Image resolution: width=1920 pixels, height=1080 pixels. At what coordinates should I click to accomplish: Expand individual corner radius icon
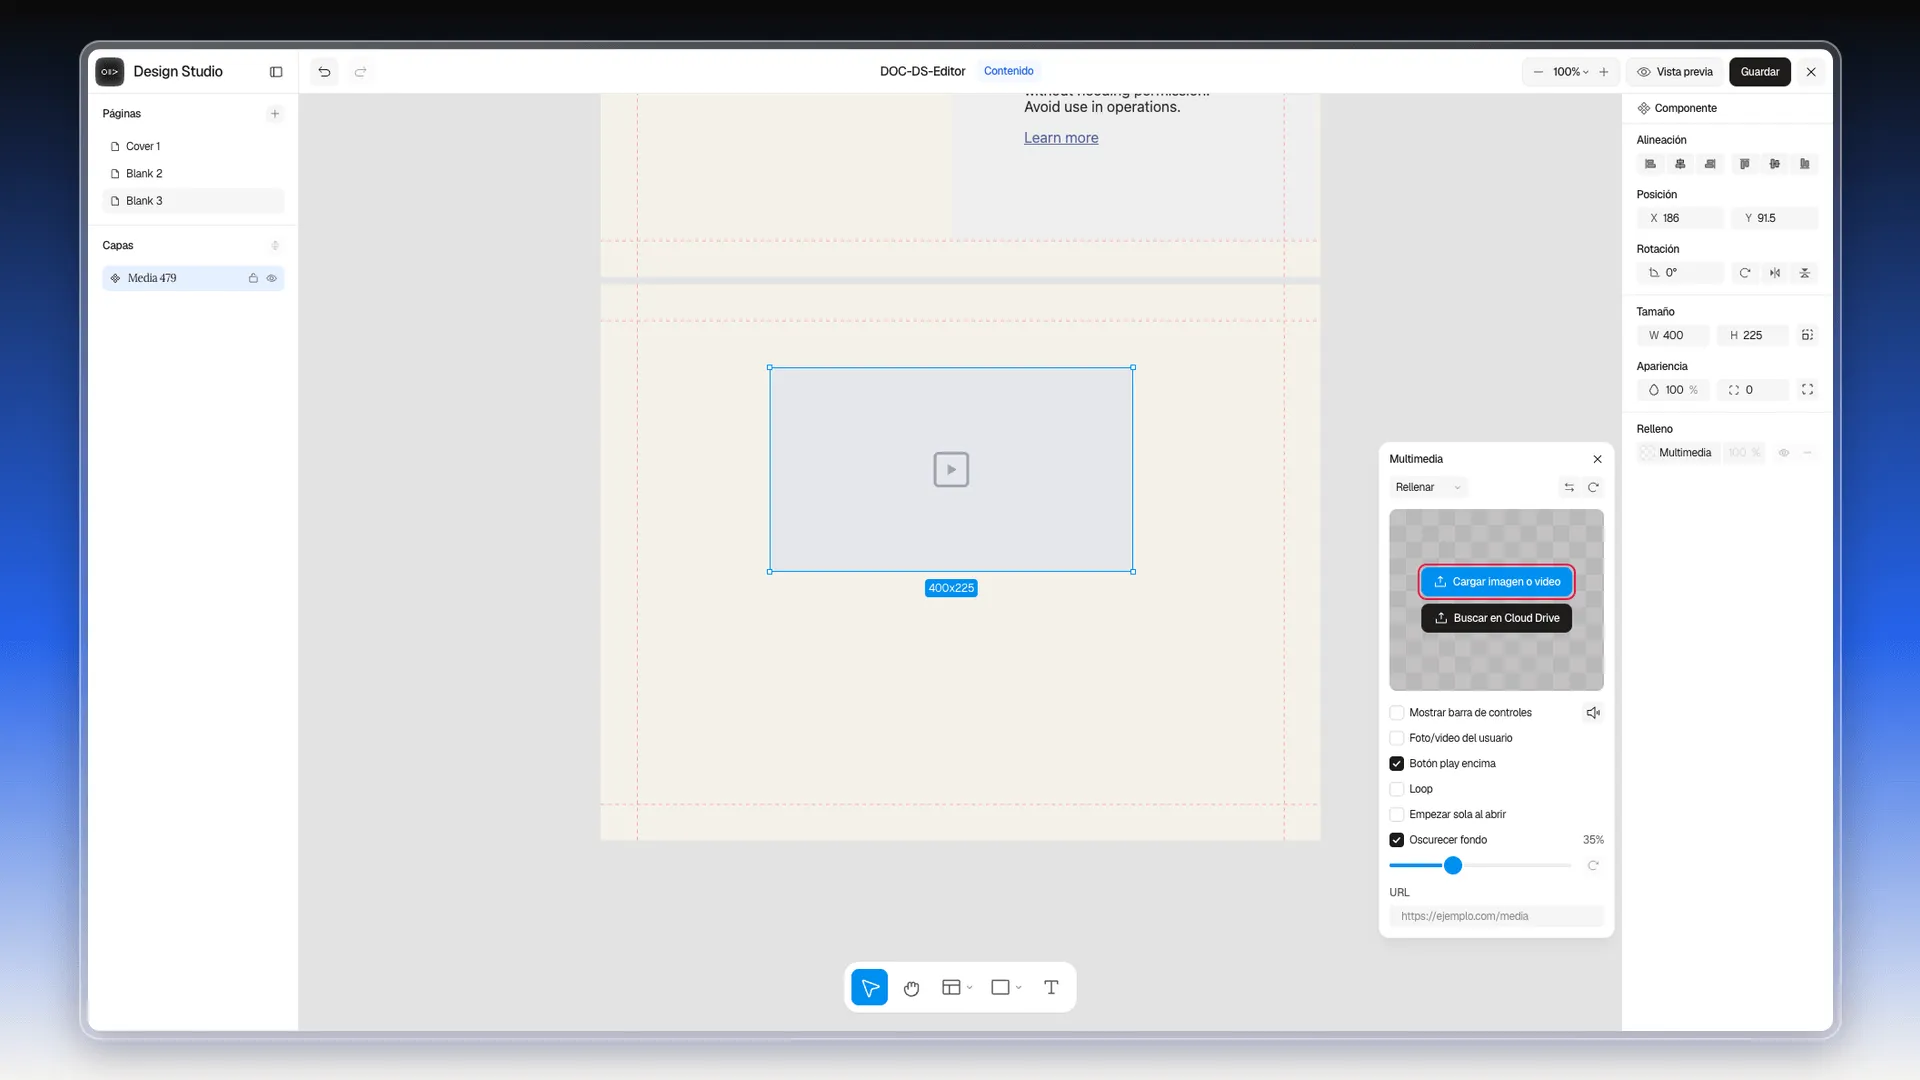[1807, 390]
